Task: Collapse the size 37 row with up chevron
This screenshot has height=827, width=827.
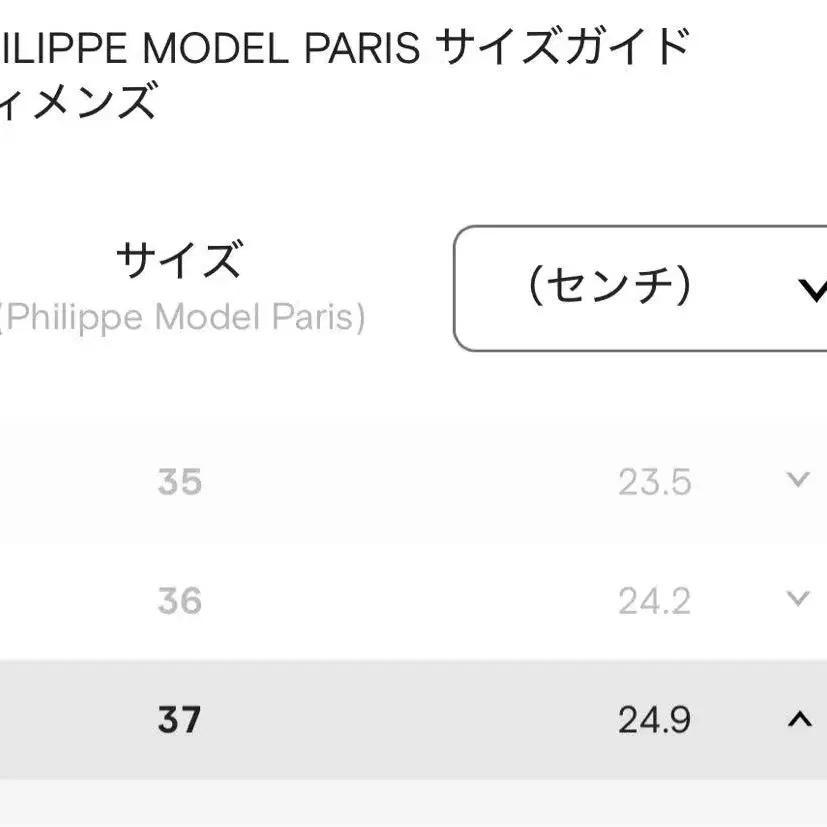Action: [x=800, y=719]
